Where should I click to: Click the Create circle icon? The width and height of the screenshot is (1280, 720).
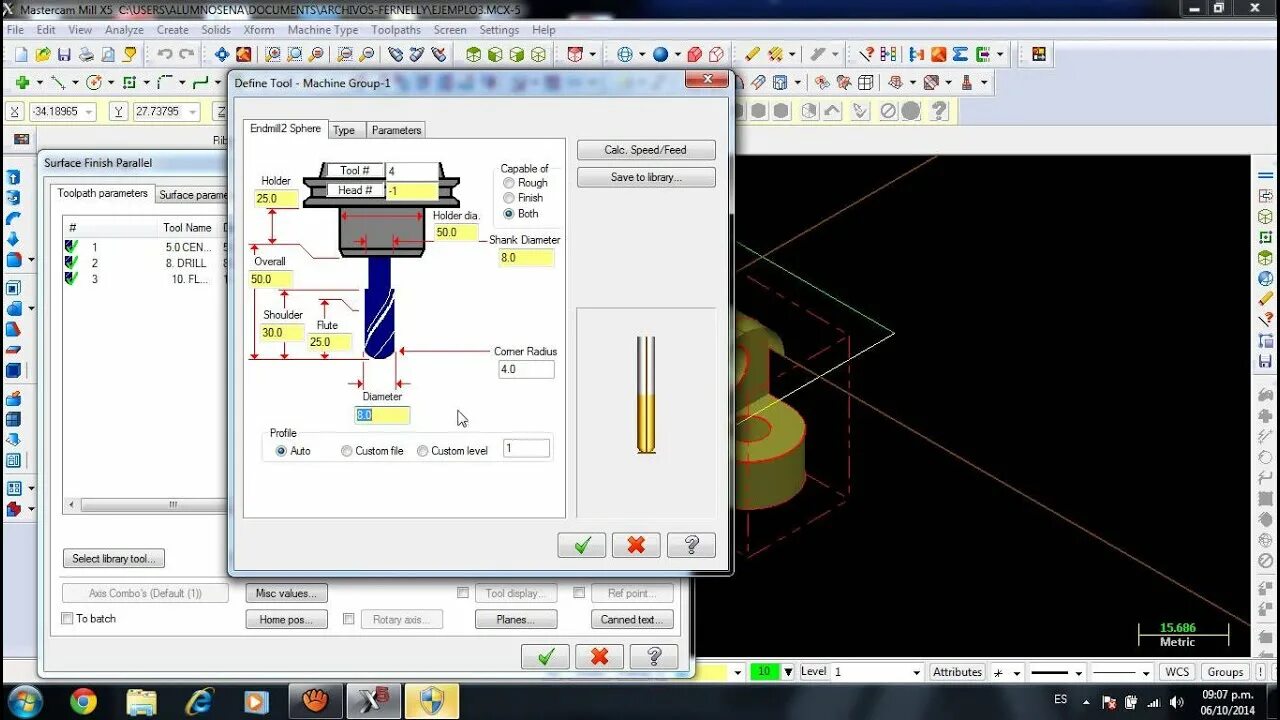coord(94,82)
